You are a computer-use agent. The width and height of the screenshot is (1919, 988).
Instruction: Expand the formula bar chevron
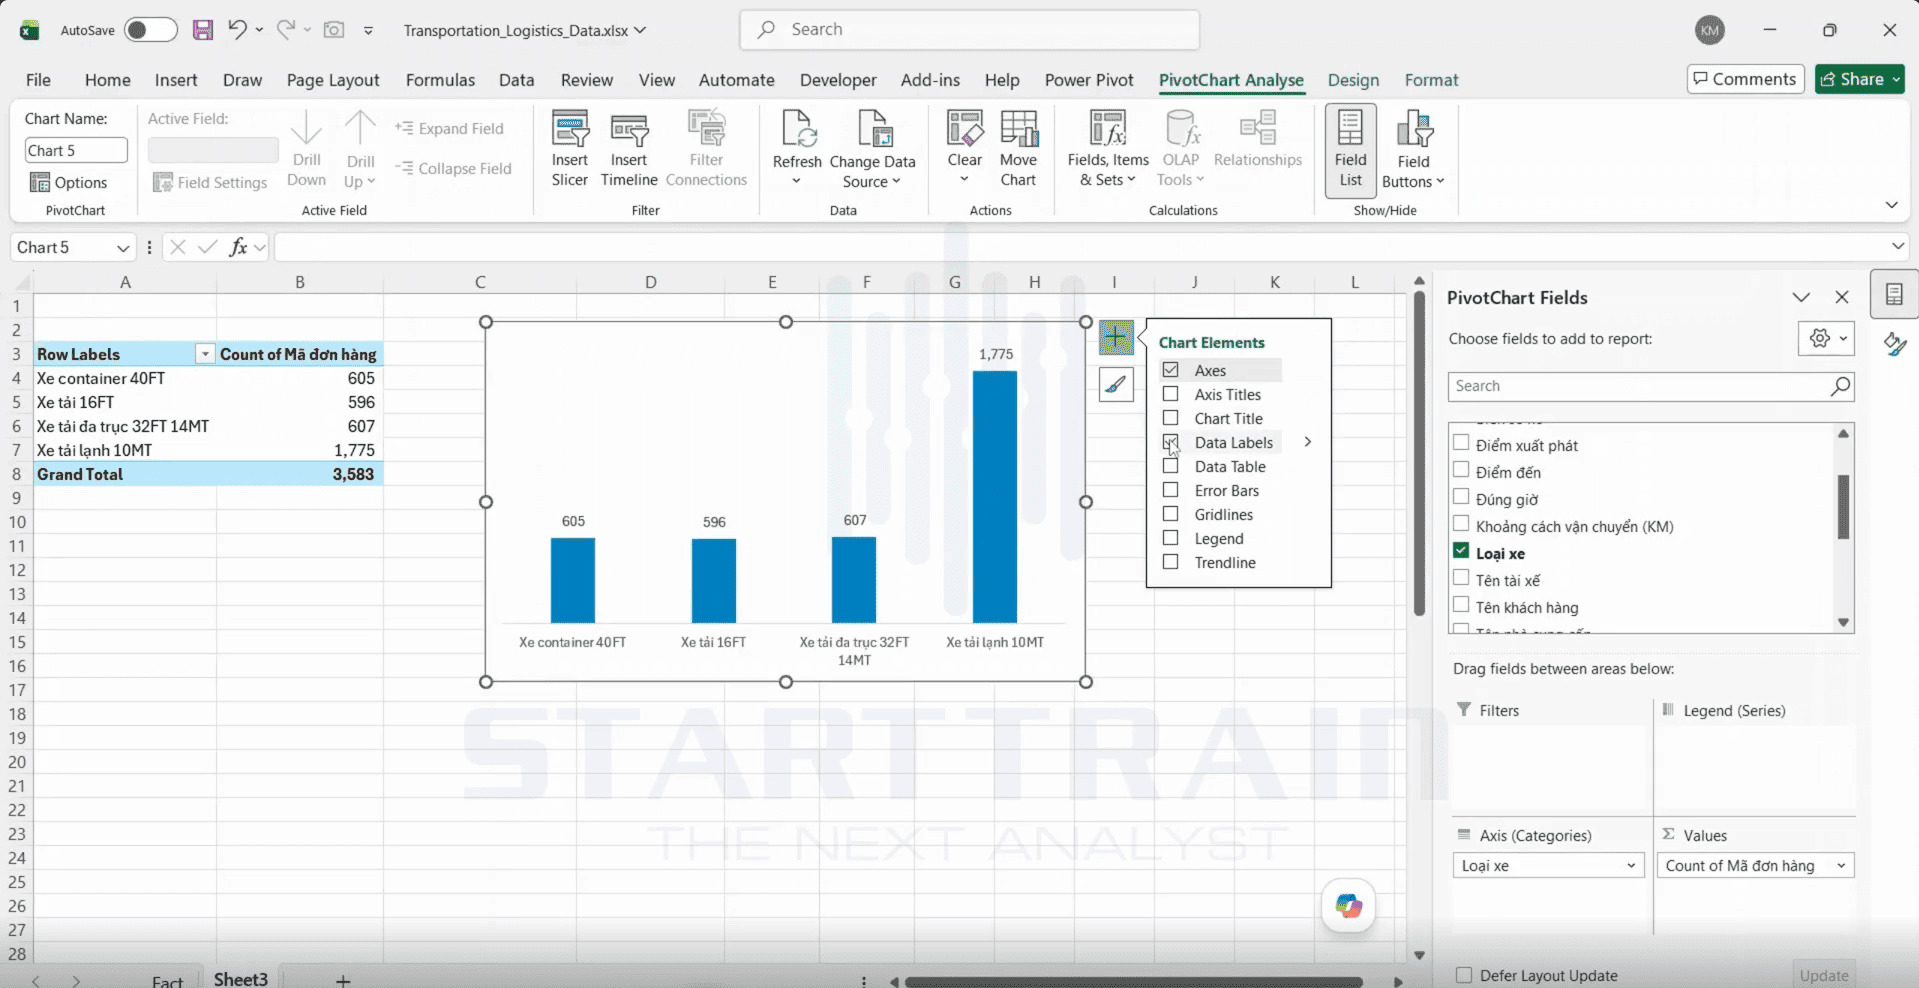click(1898, 247)
